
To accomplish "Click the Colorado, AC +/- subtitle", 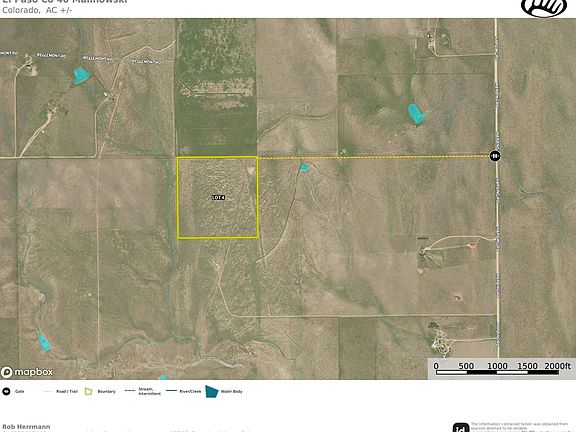I will [x=37, y=10].
